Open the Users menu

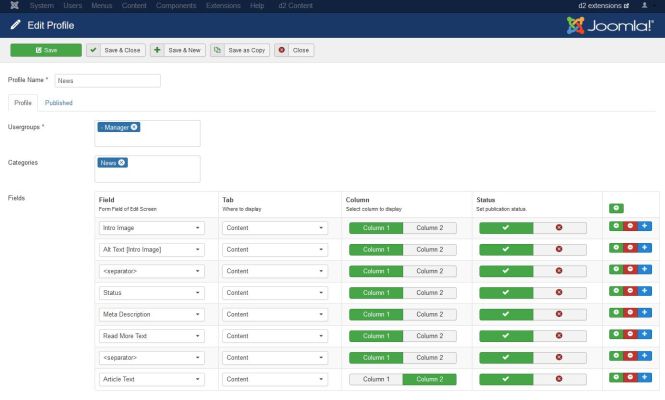pos(73,6)
